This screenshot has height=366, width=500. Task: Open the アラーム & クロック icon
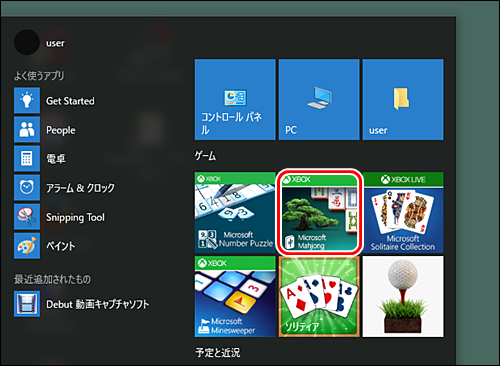point(27,187)
